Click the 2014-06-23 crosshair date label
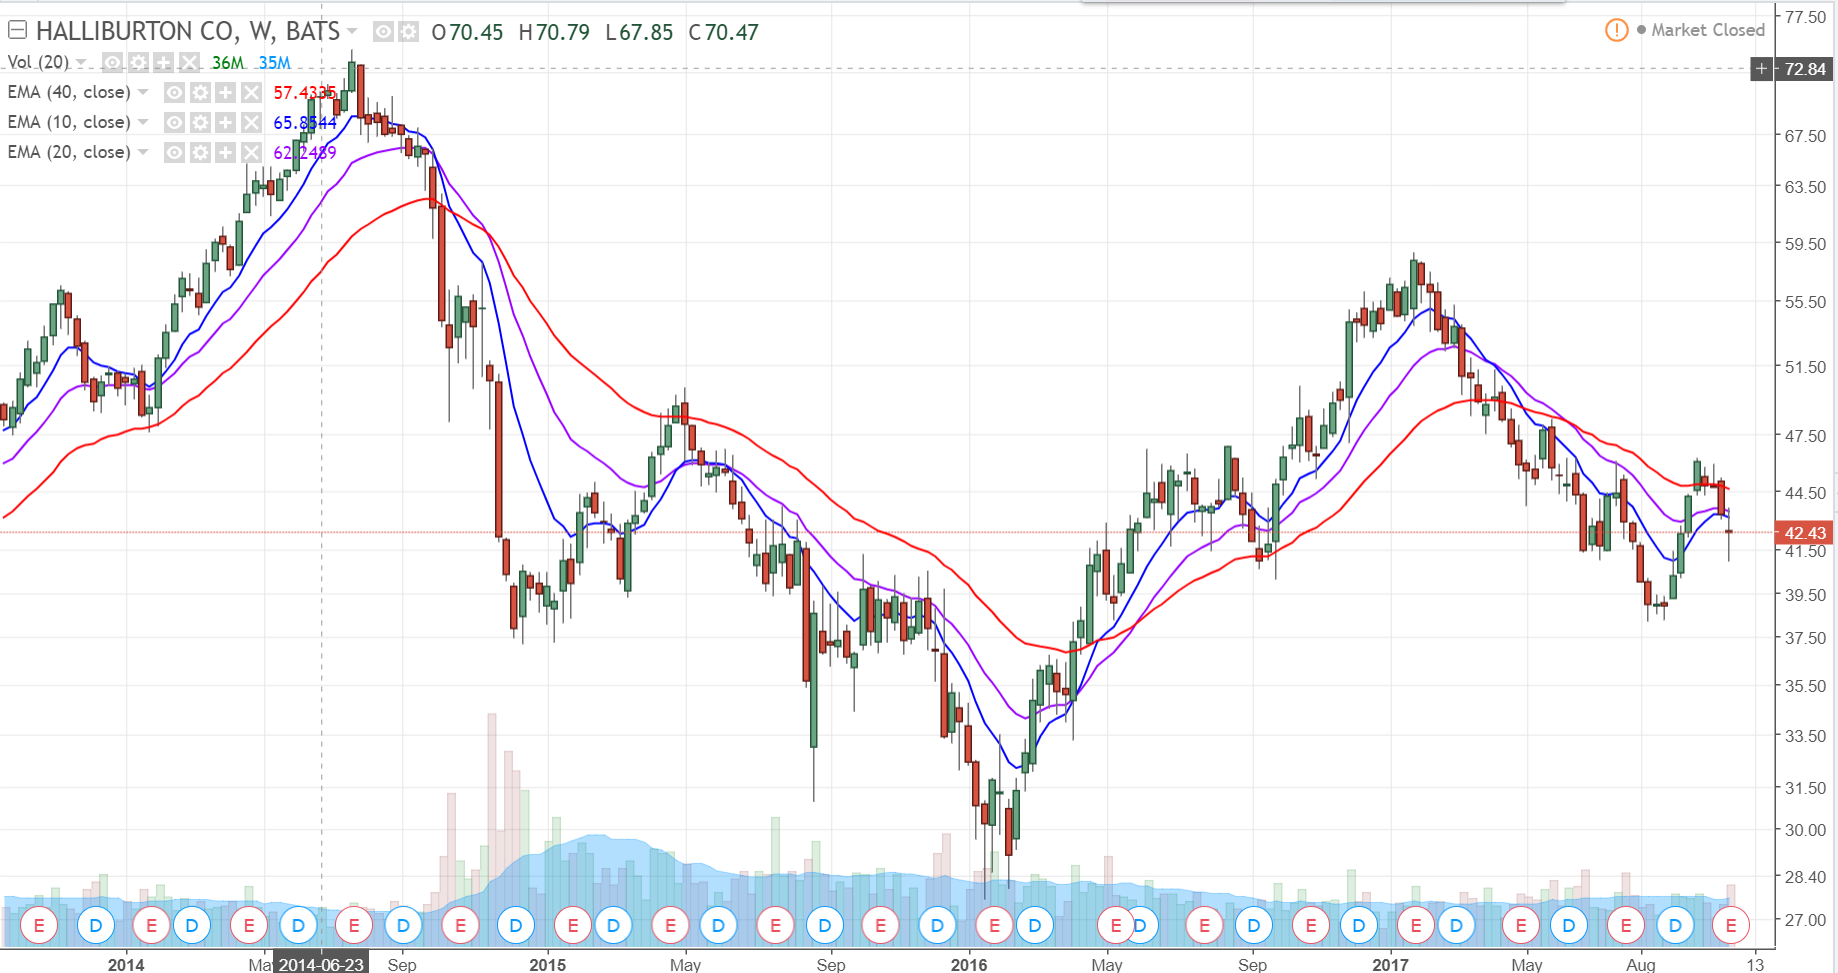 (321, 964)
